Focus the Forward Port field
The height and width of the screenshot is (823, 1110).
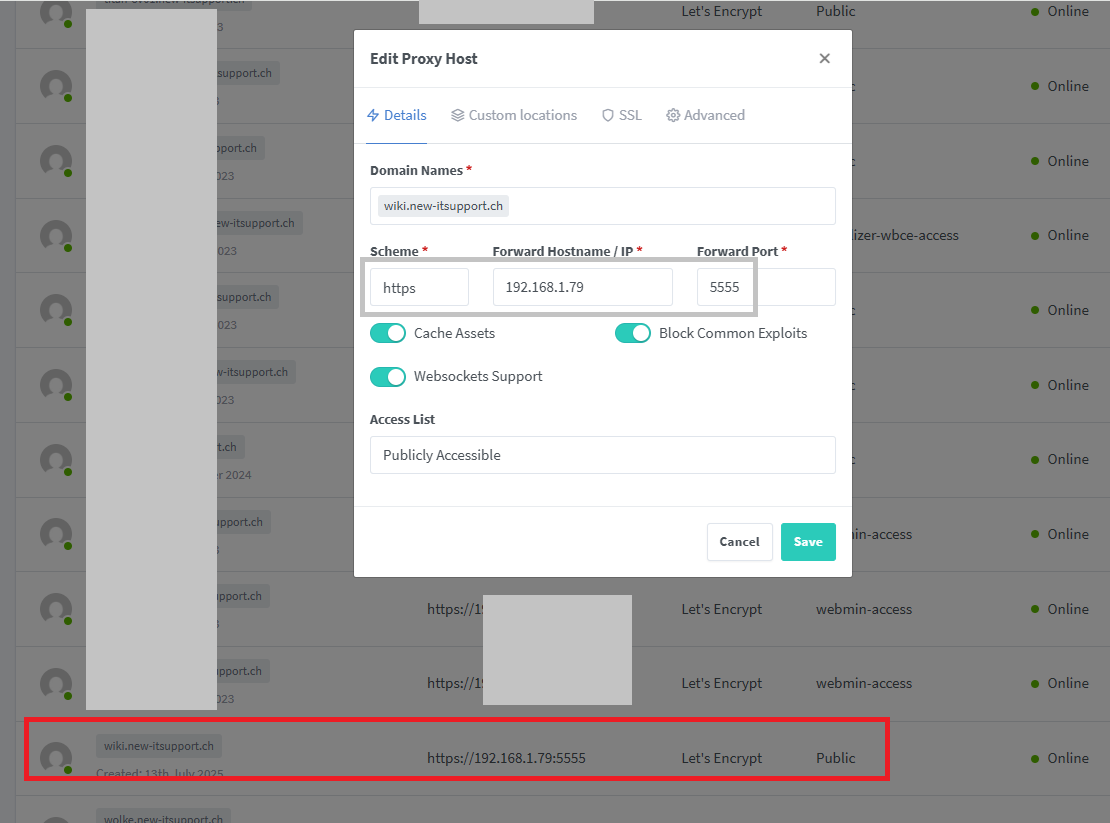(765, 287)
